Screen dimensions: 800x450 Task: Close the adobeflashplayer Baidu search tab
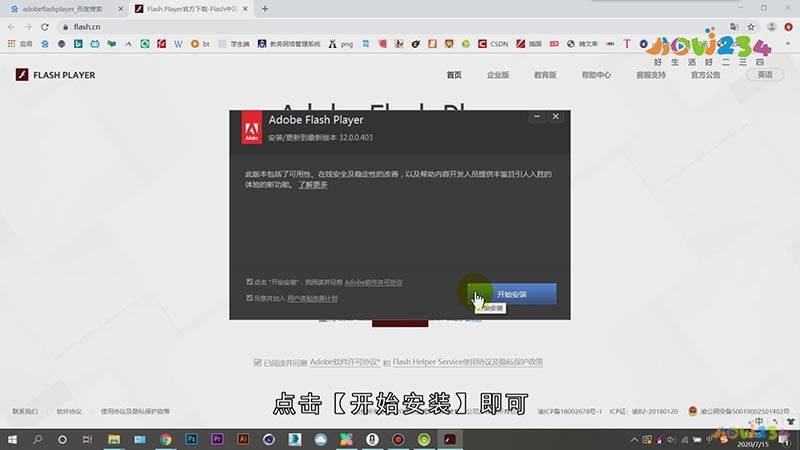pyautogui.click(x=120, y=9)
